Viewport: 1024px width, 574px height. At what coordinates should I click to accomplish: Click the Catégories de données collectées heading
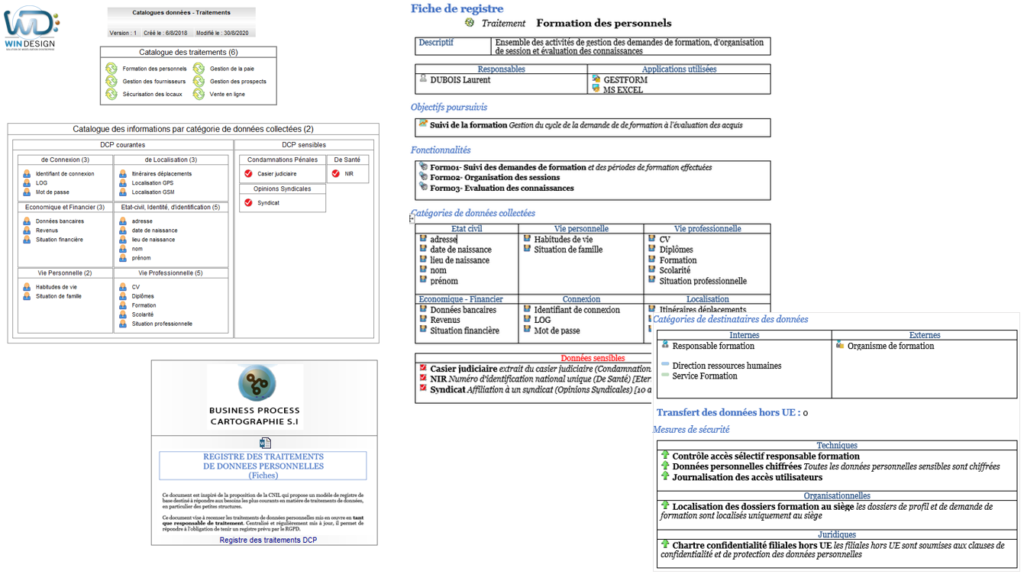click(473, 213)
